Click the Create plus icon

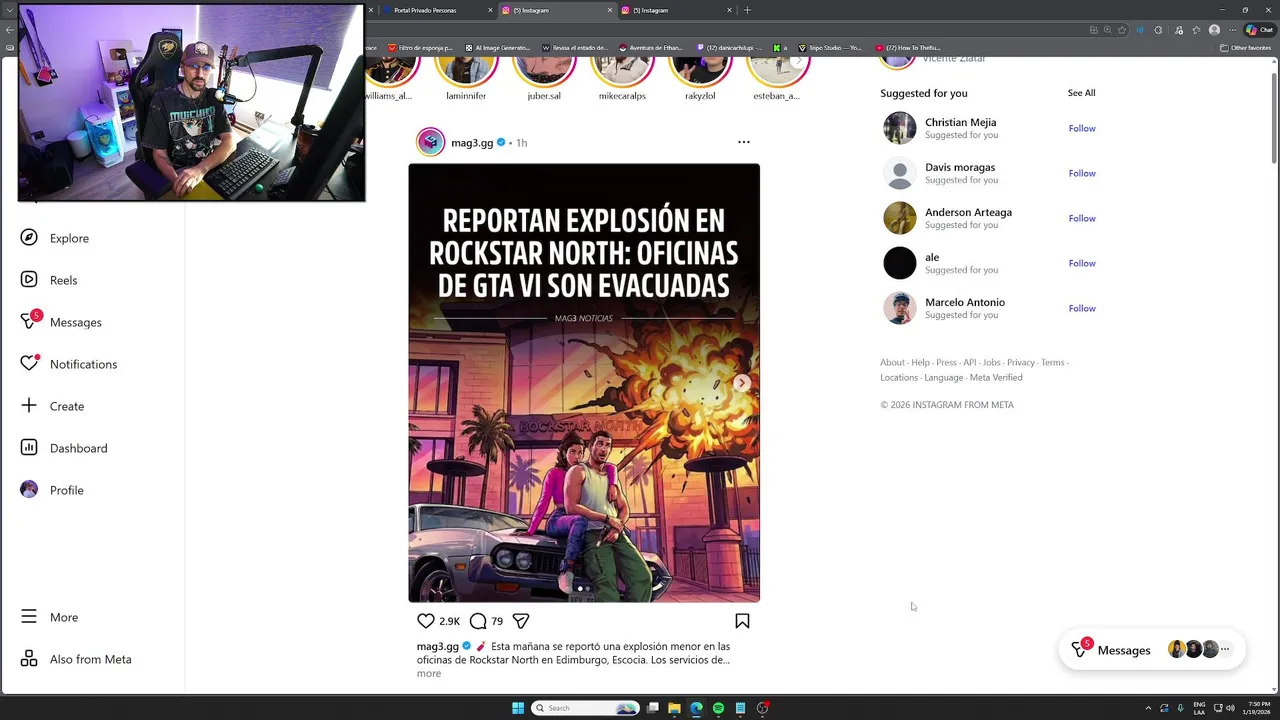point(29,406)
